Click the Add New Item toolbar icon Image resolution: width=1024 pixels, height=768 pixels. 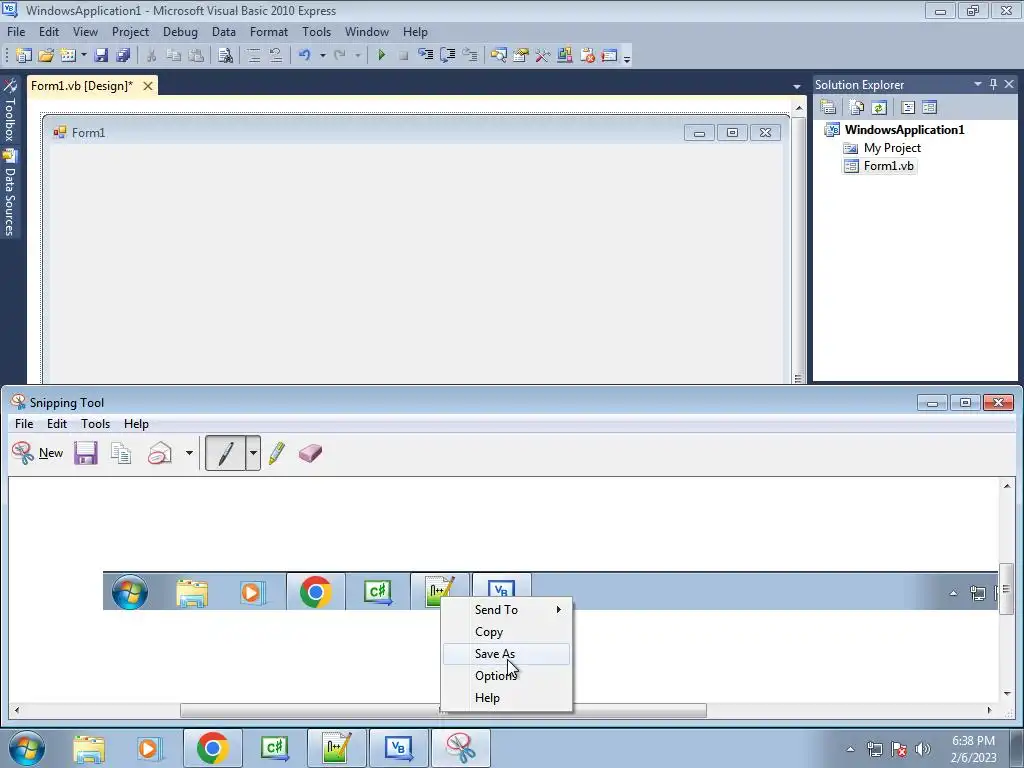pyautogui.click(x=68, y=56)
